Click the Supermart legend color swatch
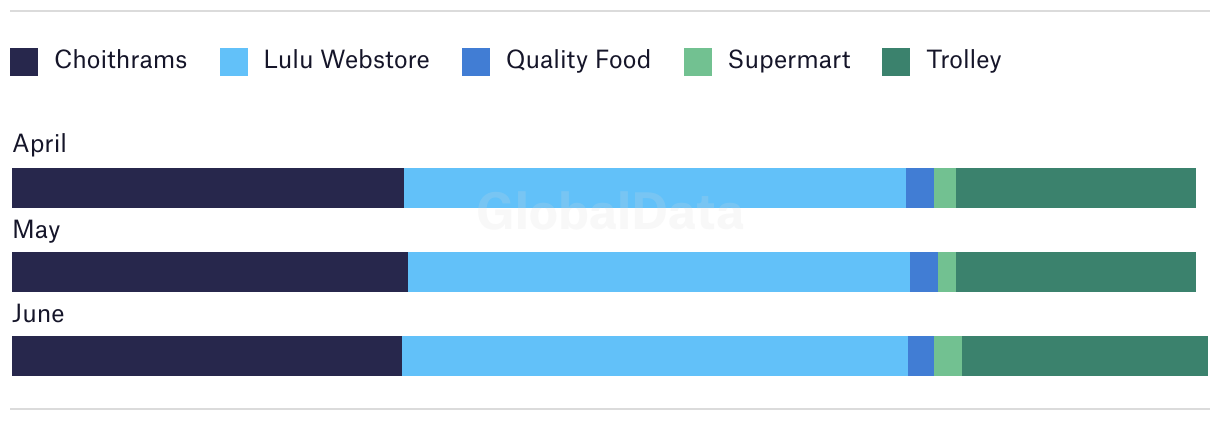Image resolution: width=1220 pixels, height=422 pixels. coord(698,62)
